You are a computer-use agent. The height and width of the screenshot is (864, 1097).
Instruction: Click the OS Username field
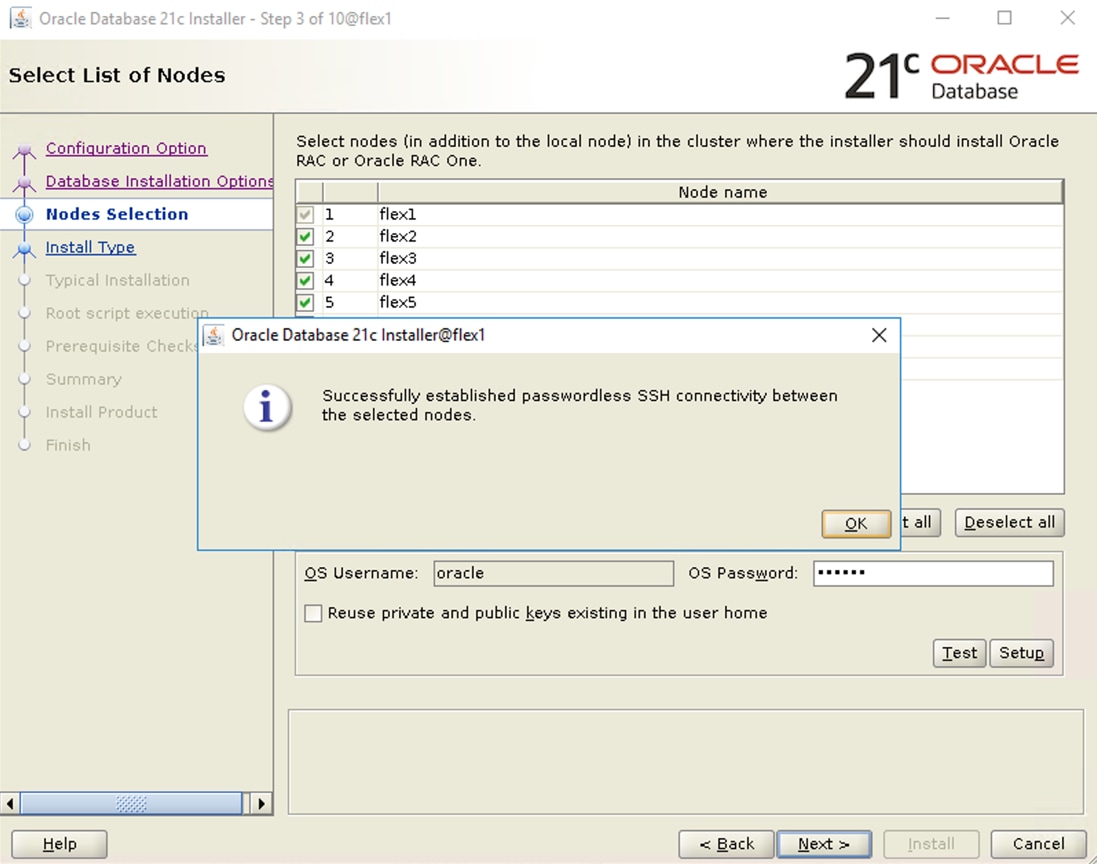553,573
